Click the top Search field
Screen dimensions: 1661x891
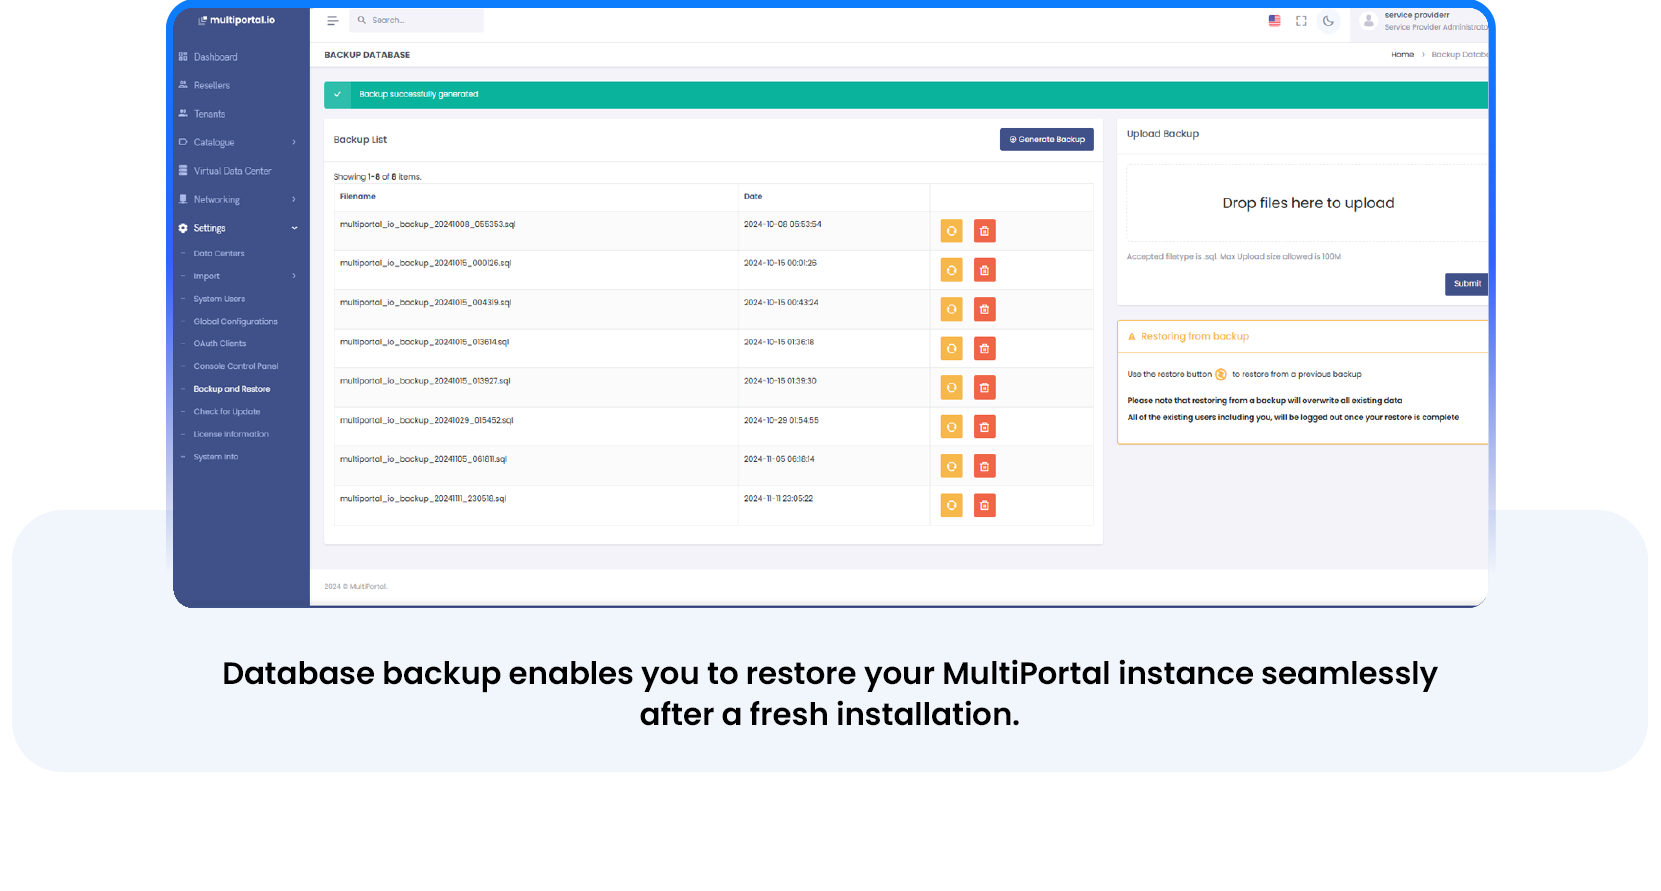tap(416, 20)
